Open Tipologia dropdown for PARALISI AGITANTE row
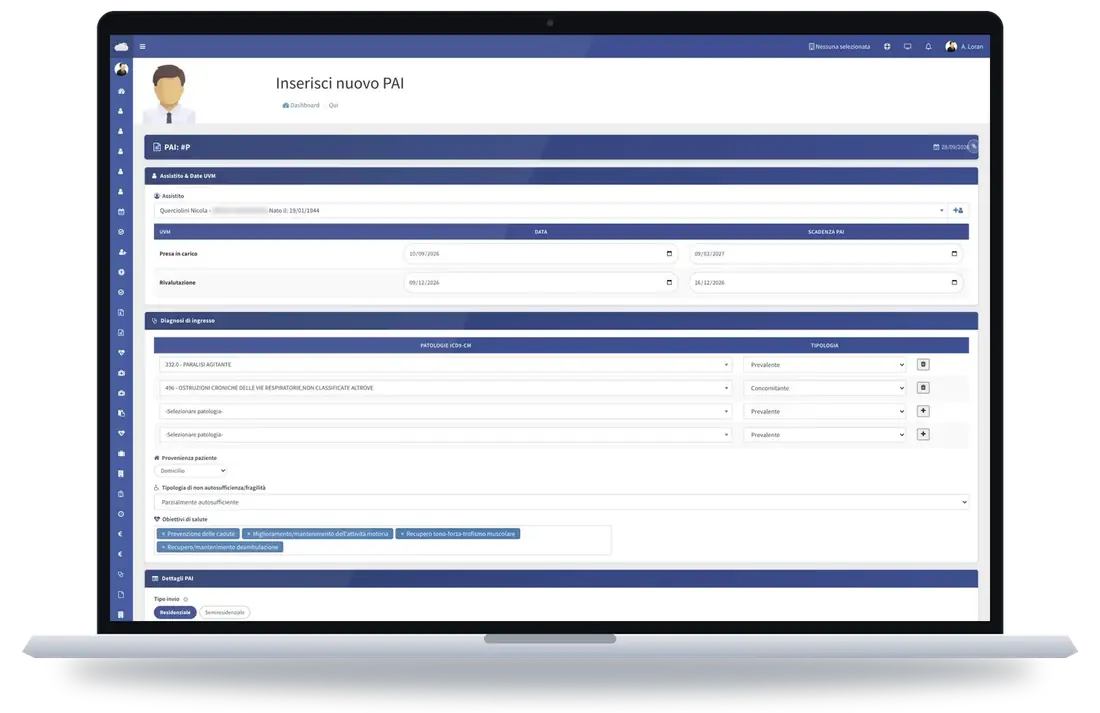Image resolution: width=1100 pixels, height=713 pixels. (x=825, y=365)
